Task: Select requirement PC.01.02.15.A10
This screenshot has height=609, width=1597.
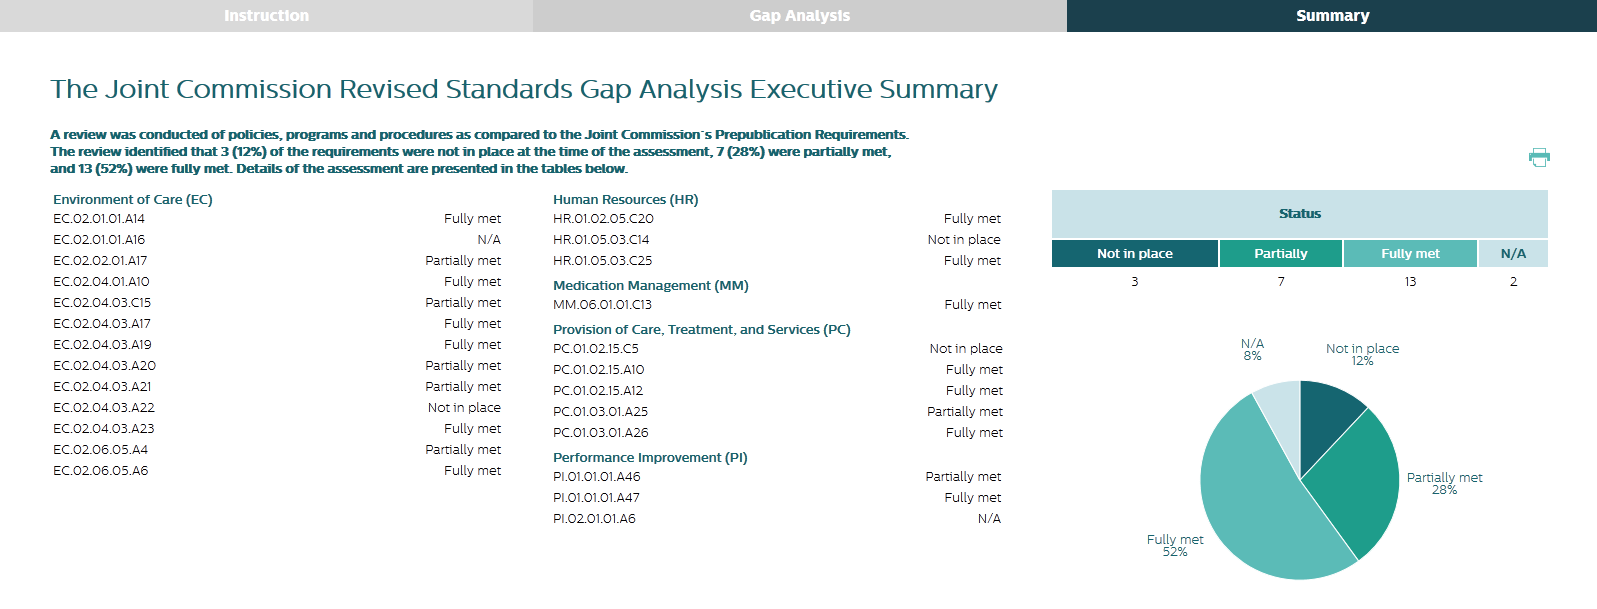Action: click(599, 370)
